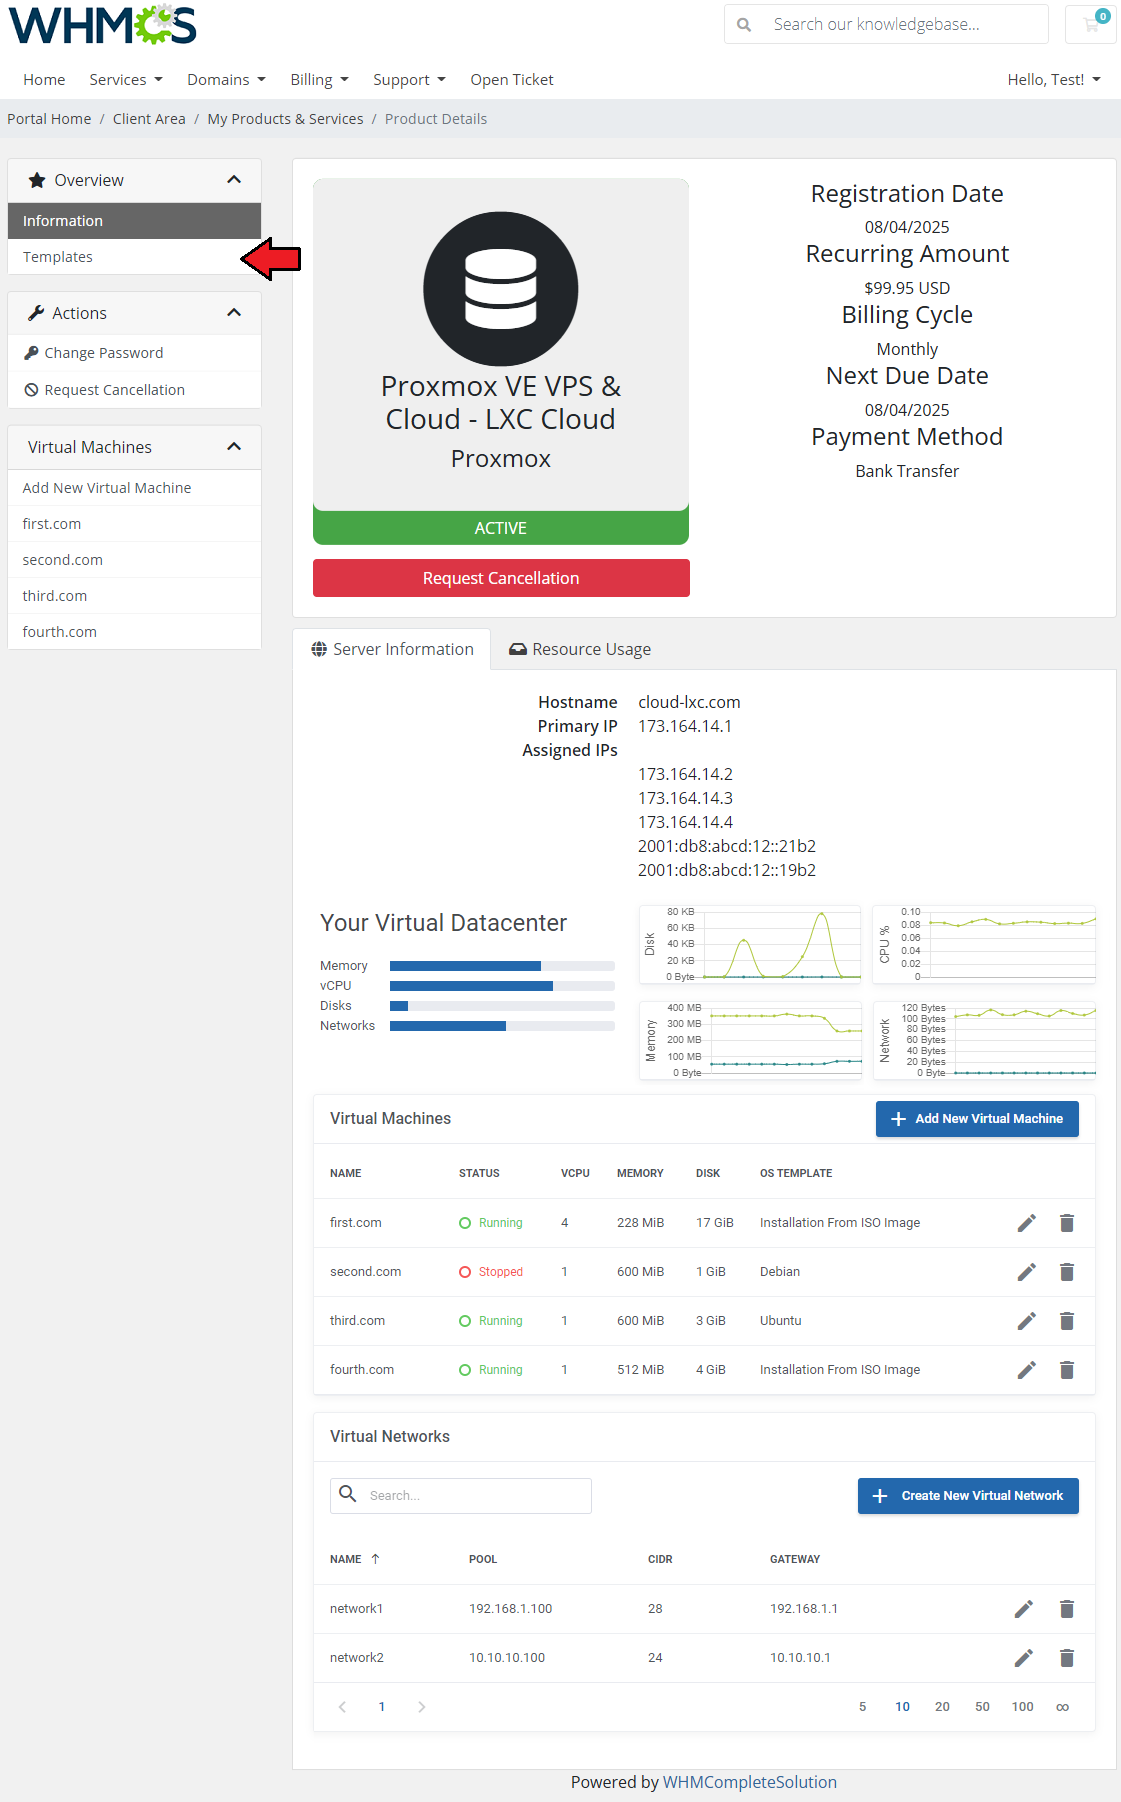Collapse the Overview sidebar panel
The width and height of the screenshot is (1121, 1802).
234,180
